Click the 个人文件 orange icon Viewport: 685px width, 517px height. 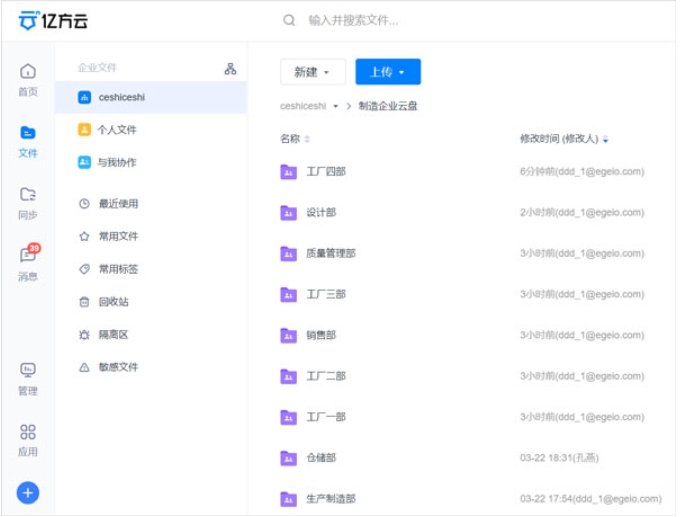(x=84, y=129)
